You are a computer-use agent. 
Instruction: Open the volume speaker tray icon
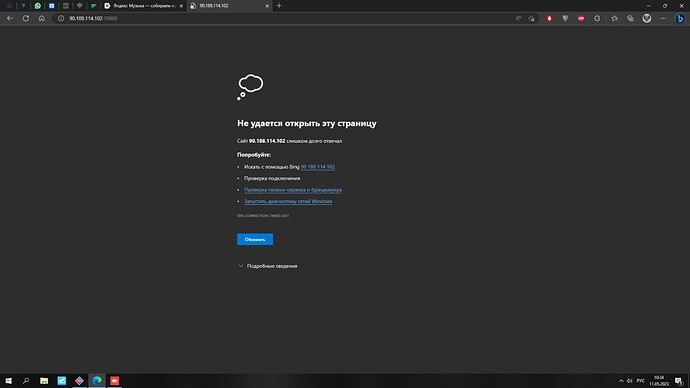[630, 381]
